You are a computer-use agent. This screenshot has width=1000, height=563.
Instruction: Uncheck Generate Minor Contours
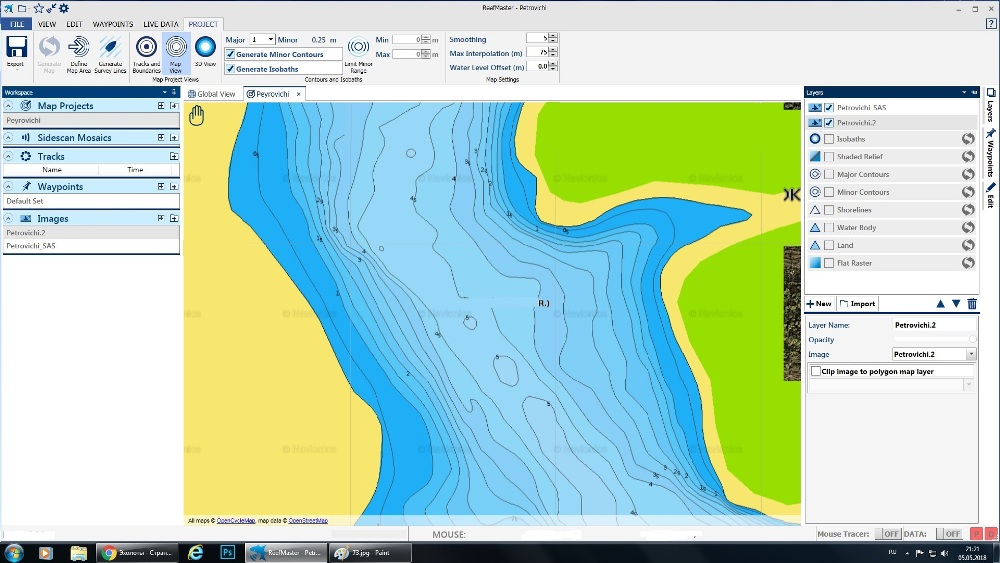click(231, 54)
